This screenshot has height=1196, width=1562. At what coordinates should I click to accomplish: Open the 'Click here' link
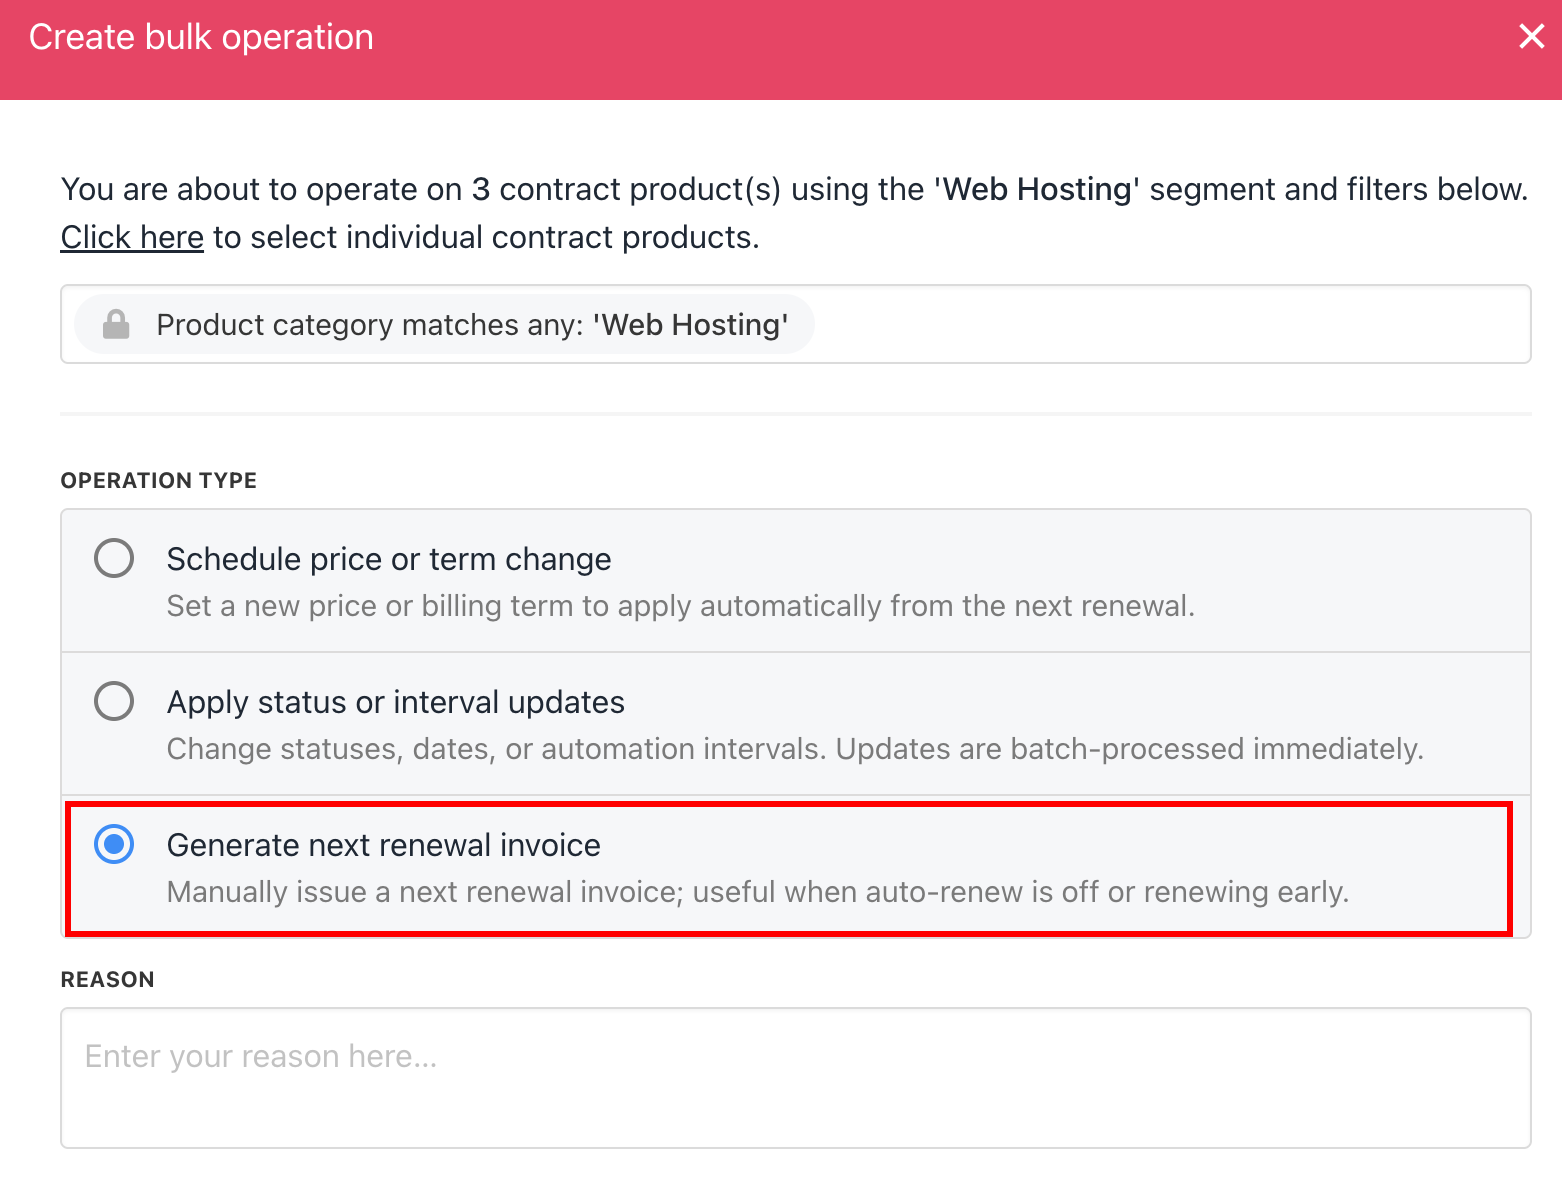pos(132,238)
